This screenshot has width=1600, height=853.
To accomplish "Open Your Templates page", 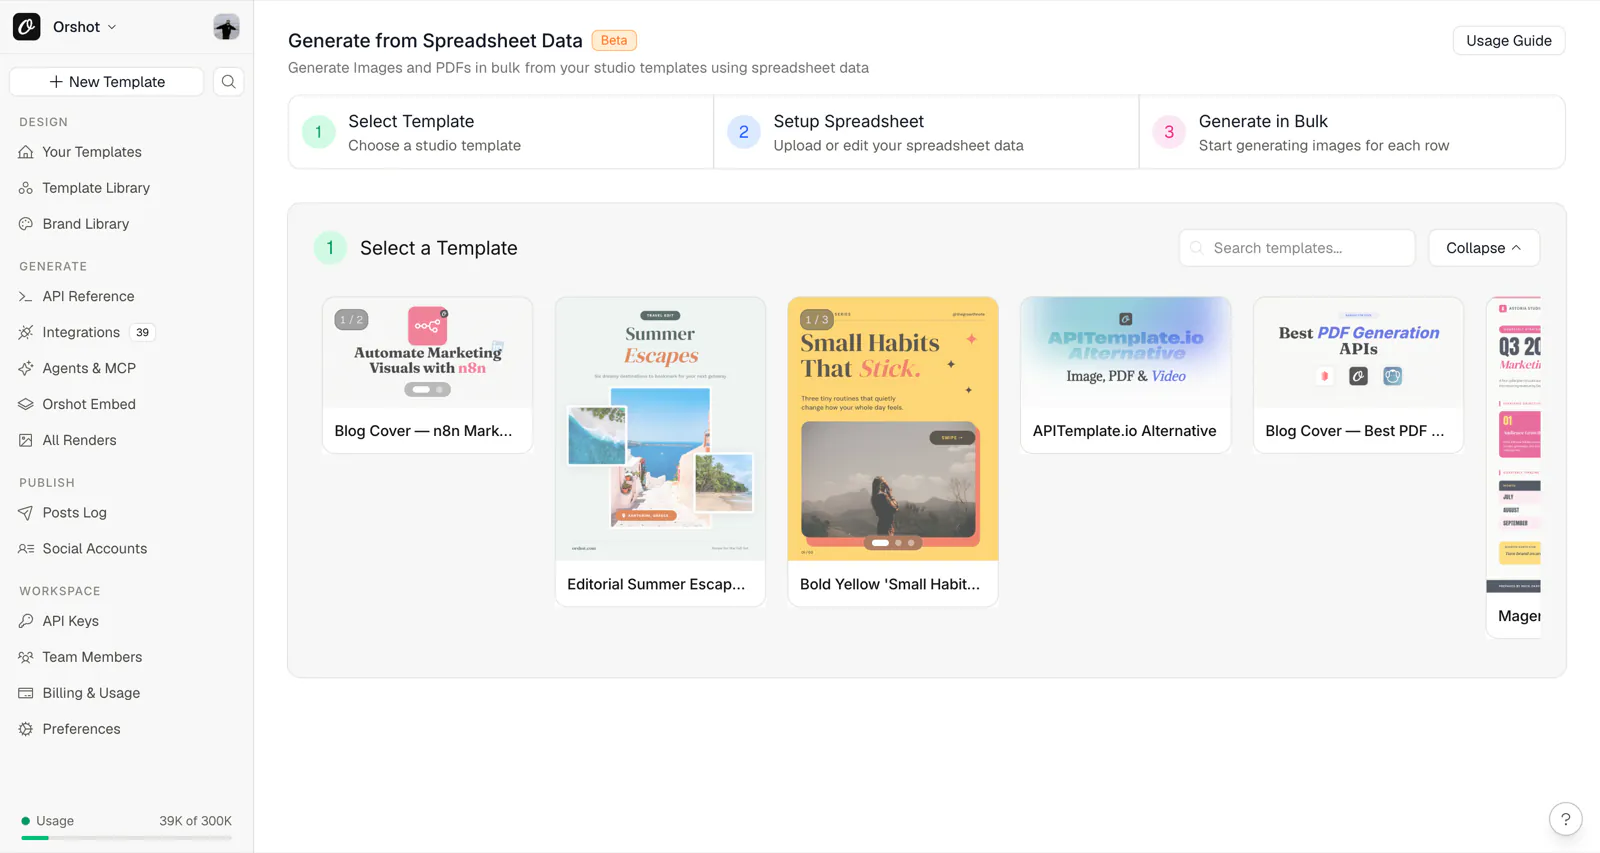I will pyautogui.click(x=92, y=152).
